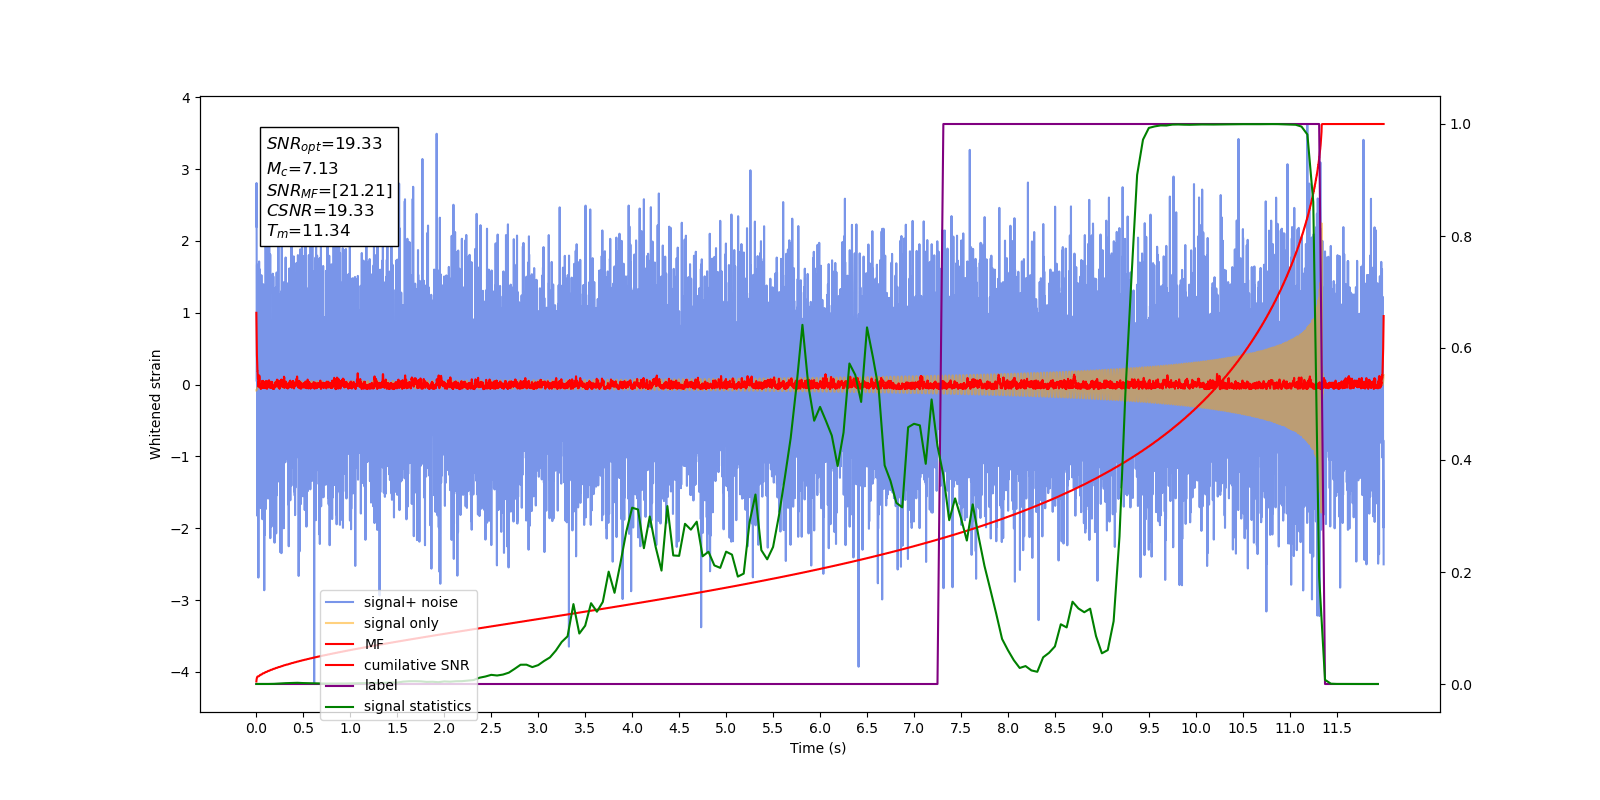Click the right y-axis tick label 0.2

pyautogui.click(x=1461, y=573)
